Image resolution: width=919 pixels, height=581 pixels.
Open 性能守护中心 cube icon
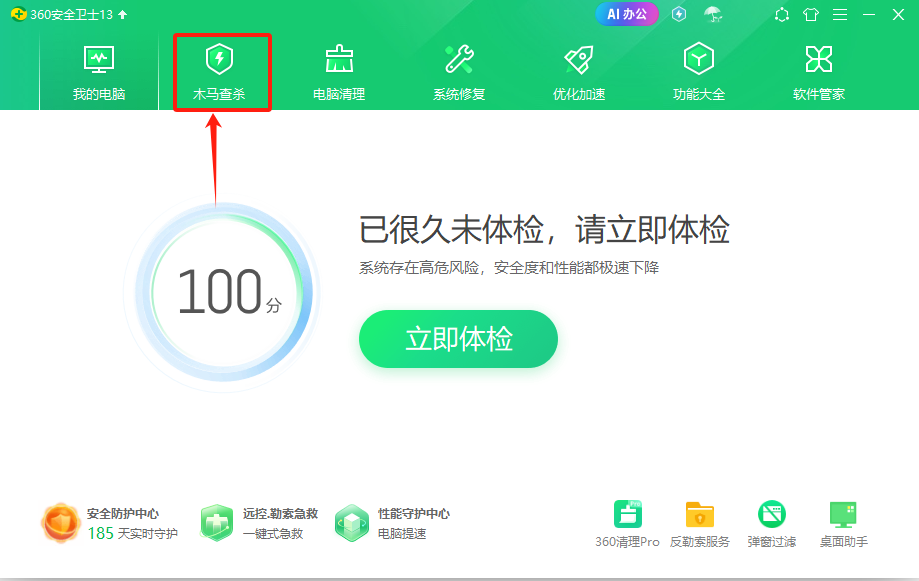[x=352, y=522]
